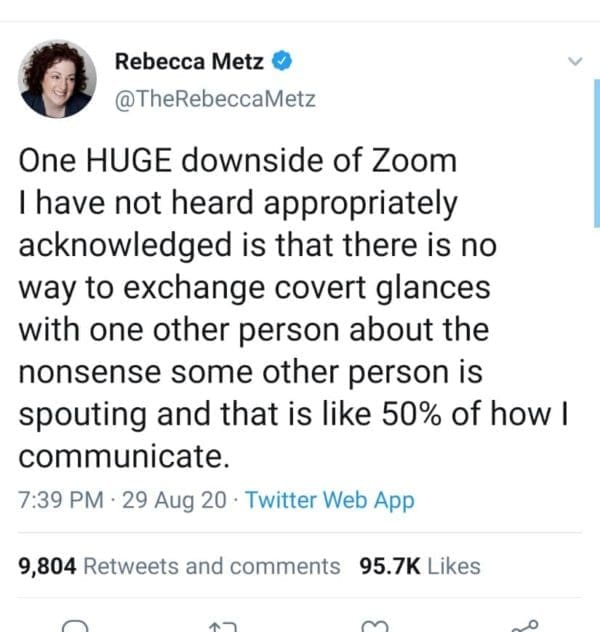Click the "Likes" label
The height and width of the screenshot is (632, 600).
454,566
